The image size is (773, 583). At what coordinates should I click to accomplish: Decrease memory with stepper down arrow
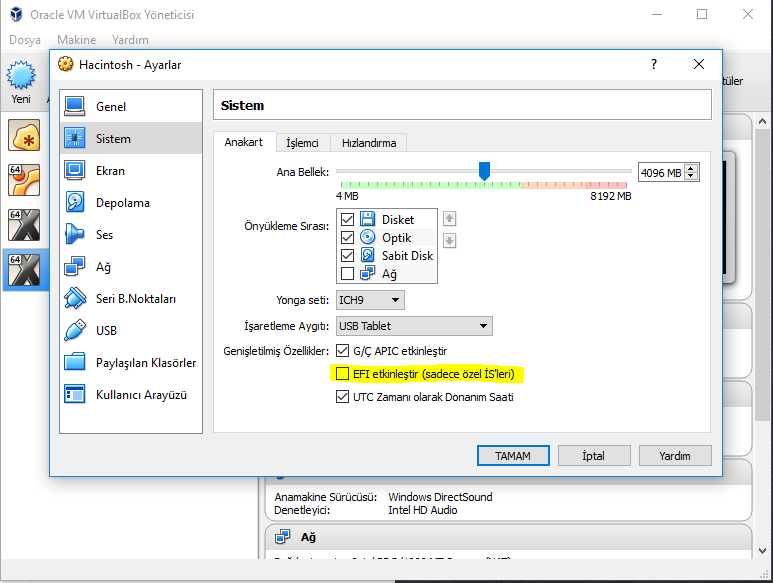691,176
